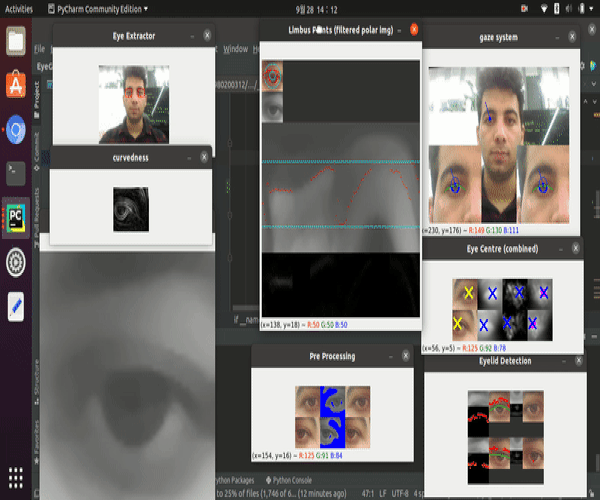600x500 pixels.
Task: Open the Wi-Fi status icon
Action: pyautogui.click(x=544, y=9)
